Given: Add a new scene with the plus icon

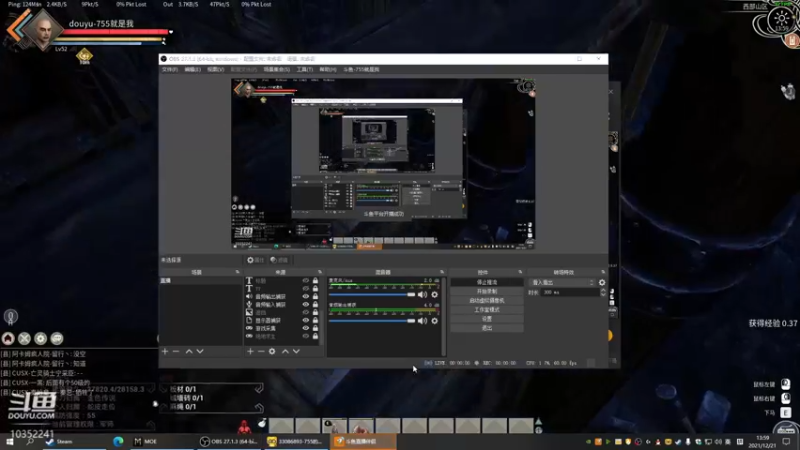Looking at the screenshot, I should point(165,351).
